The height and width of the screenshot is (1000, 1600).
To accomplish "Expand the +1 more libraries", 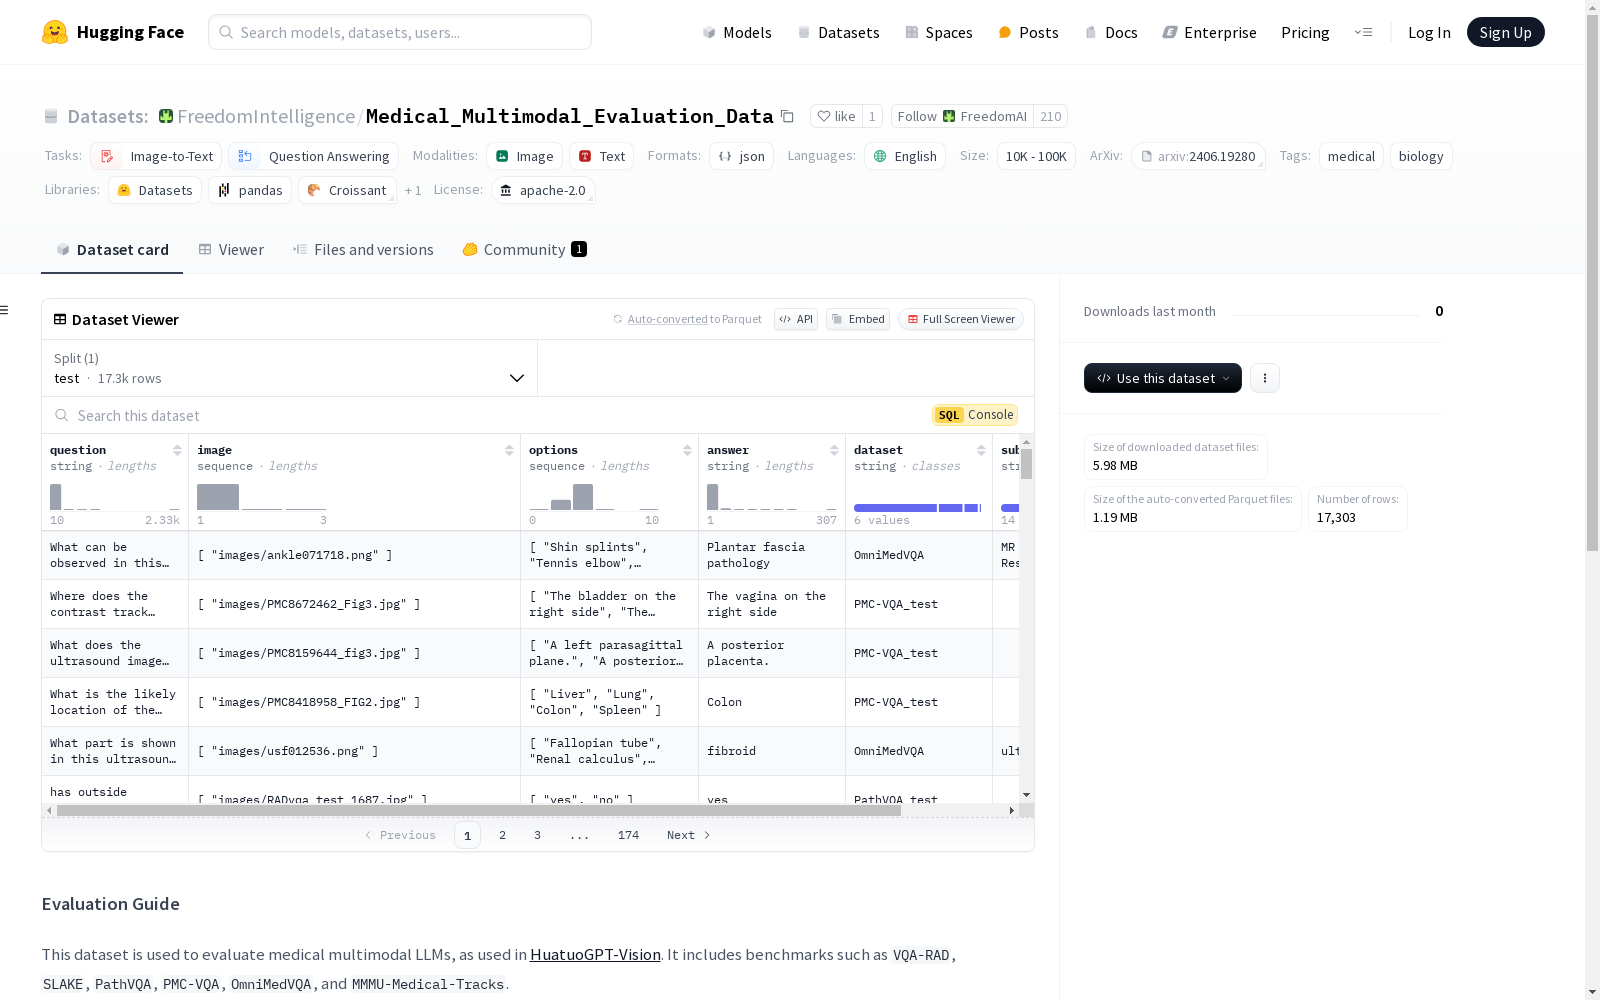I will 413,190.
